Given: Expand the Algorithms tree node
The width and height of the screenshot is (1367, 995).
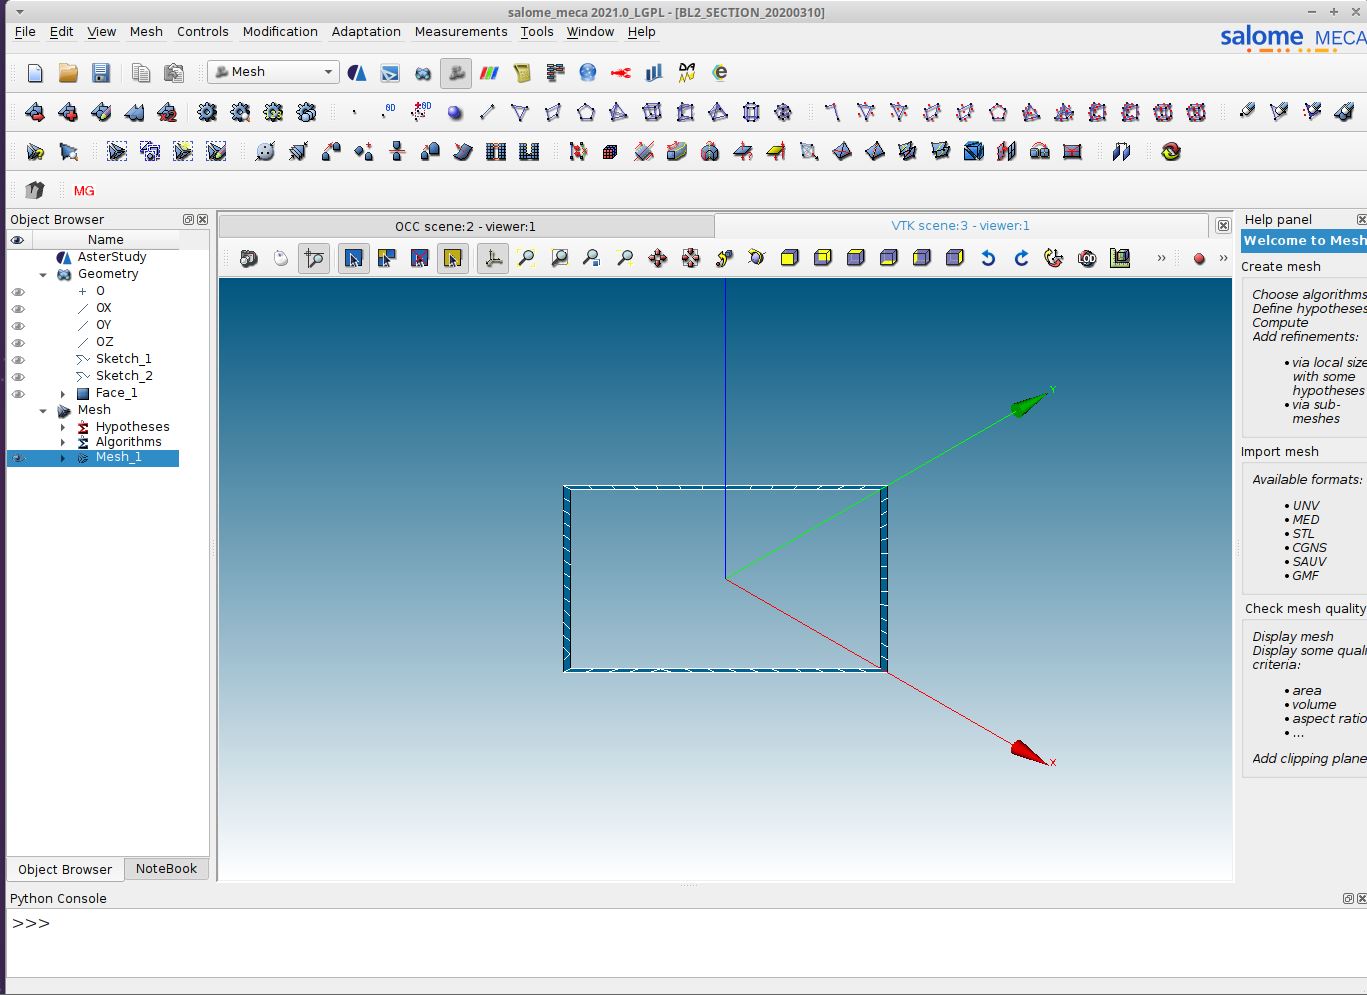Looking at the screenshot, I should pyautogui.click(x=63, y=443).
